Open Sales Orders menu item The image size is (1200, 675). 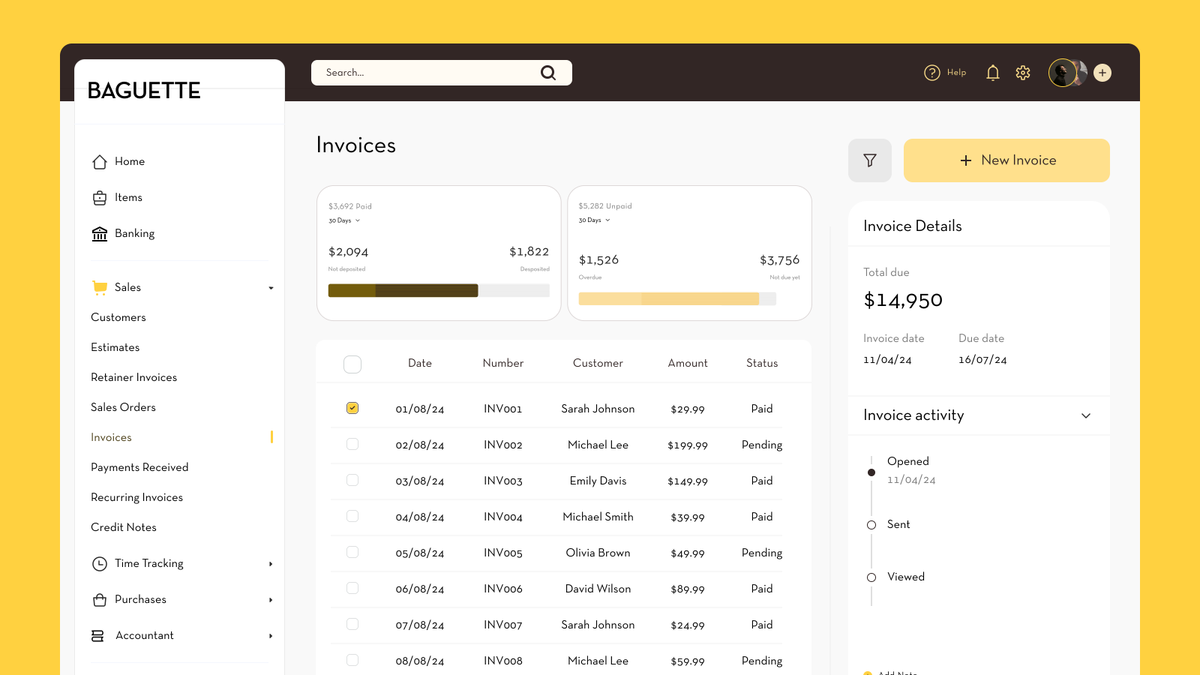coord(123,408)
